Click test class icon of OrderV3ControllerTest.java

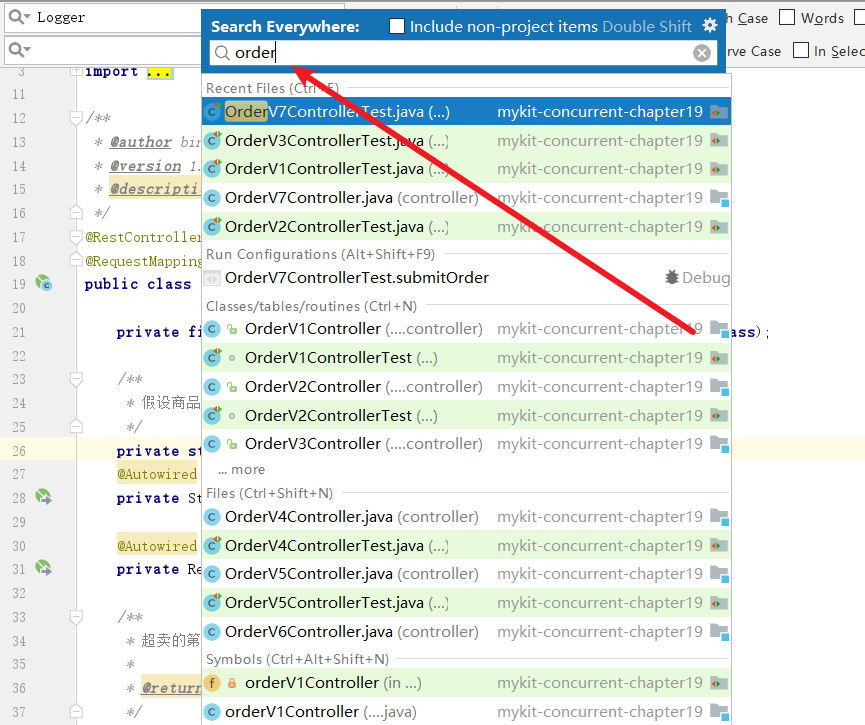212,140
